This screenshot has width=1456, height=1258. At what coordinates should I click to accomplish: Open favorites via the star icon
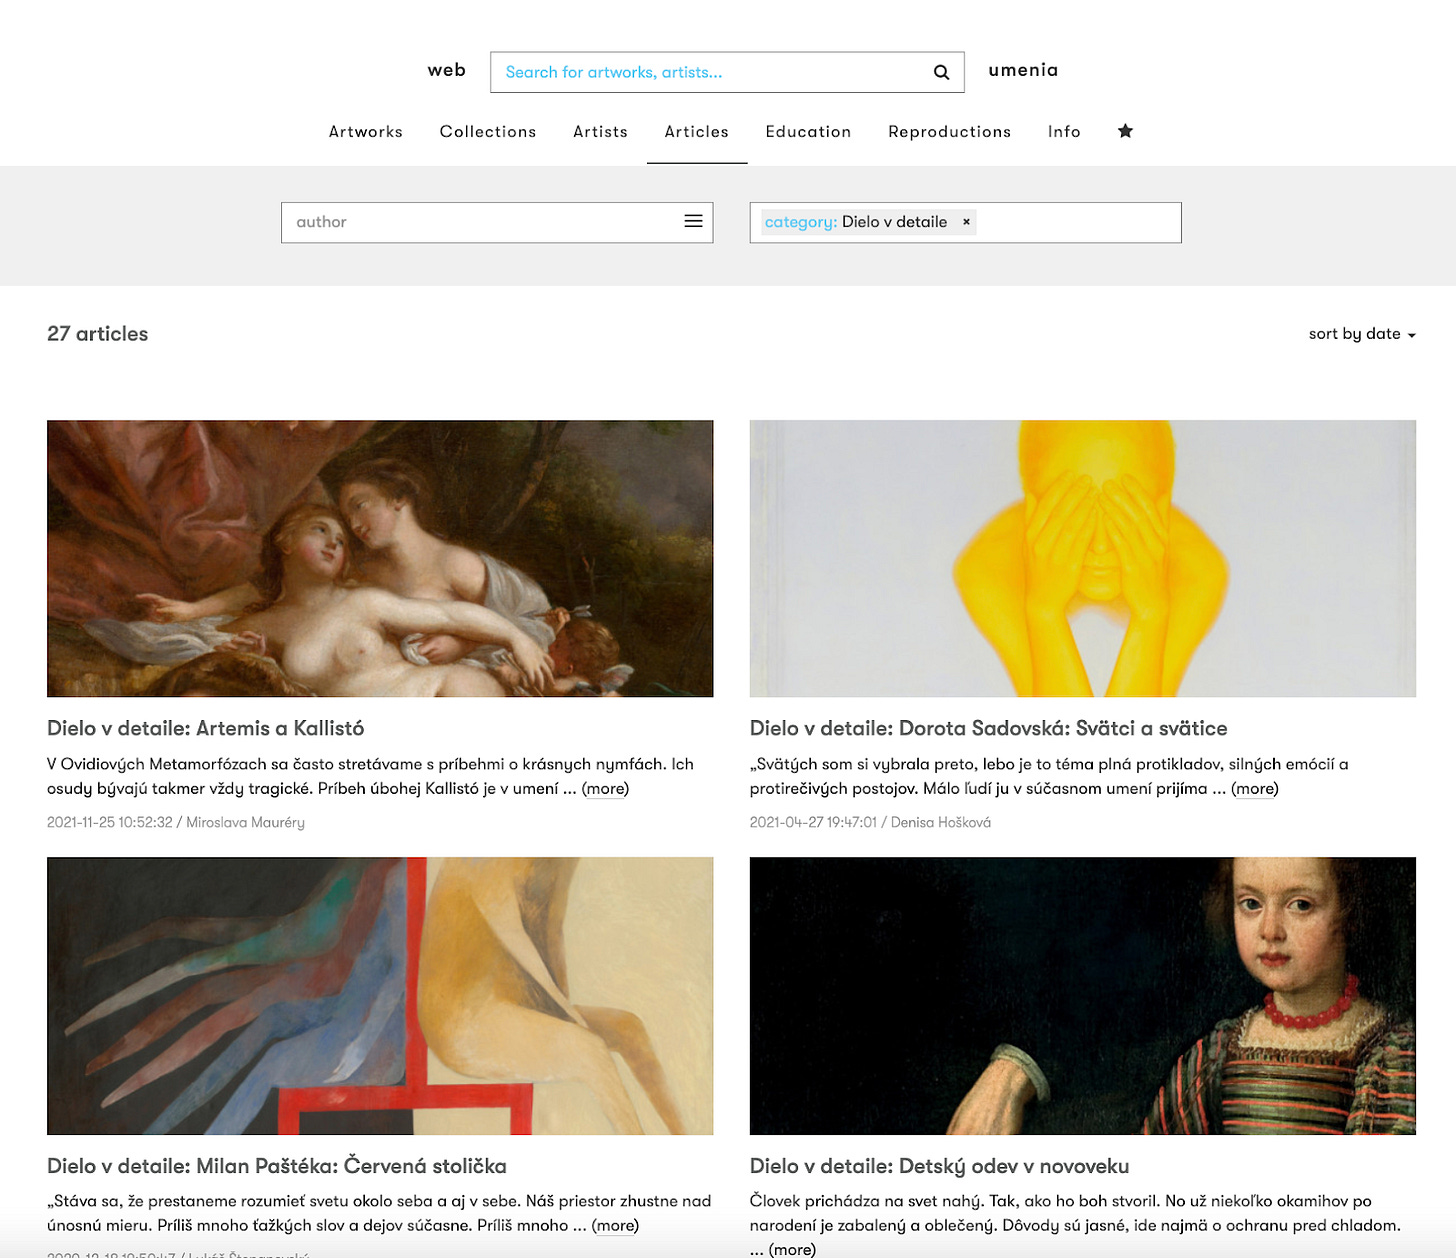tap(1125, 131)
